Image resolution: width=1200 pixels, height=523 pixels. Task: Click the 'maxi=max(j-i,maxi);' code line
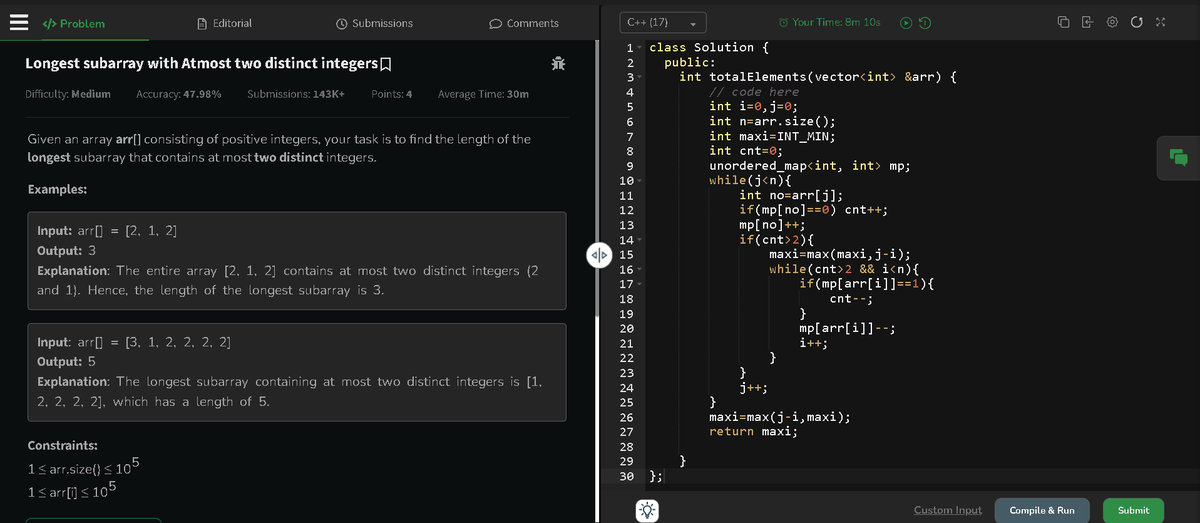pyautogui.click(x=779, y=417)
